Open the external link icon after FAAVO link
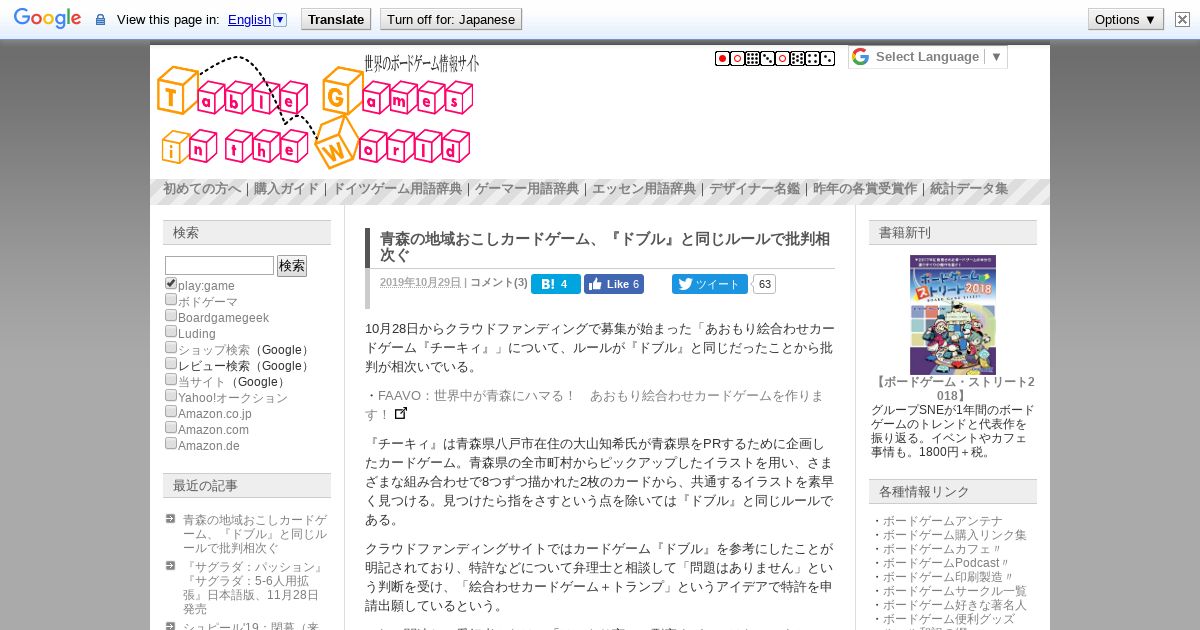This screenshot has width=1200, height=630. (x=401, y=413)
